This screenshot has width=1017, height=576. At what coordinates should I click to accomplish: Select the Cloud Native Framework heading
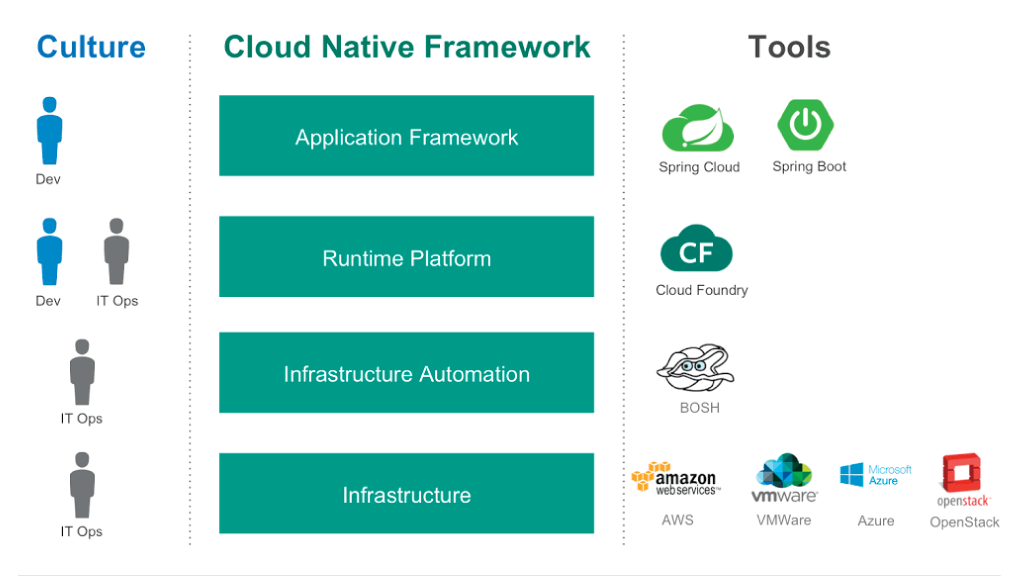[x=406, y=47]
